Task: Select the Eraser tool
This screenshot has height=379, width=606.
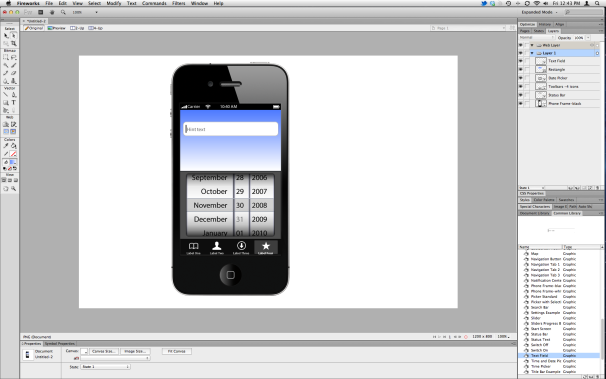Action: 14,73
